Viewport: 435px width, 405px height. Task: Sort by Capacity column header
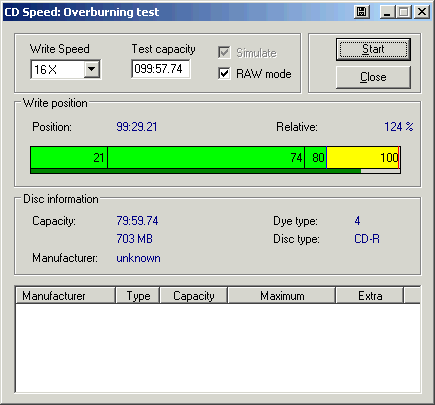[x=194, y=296]
